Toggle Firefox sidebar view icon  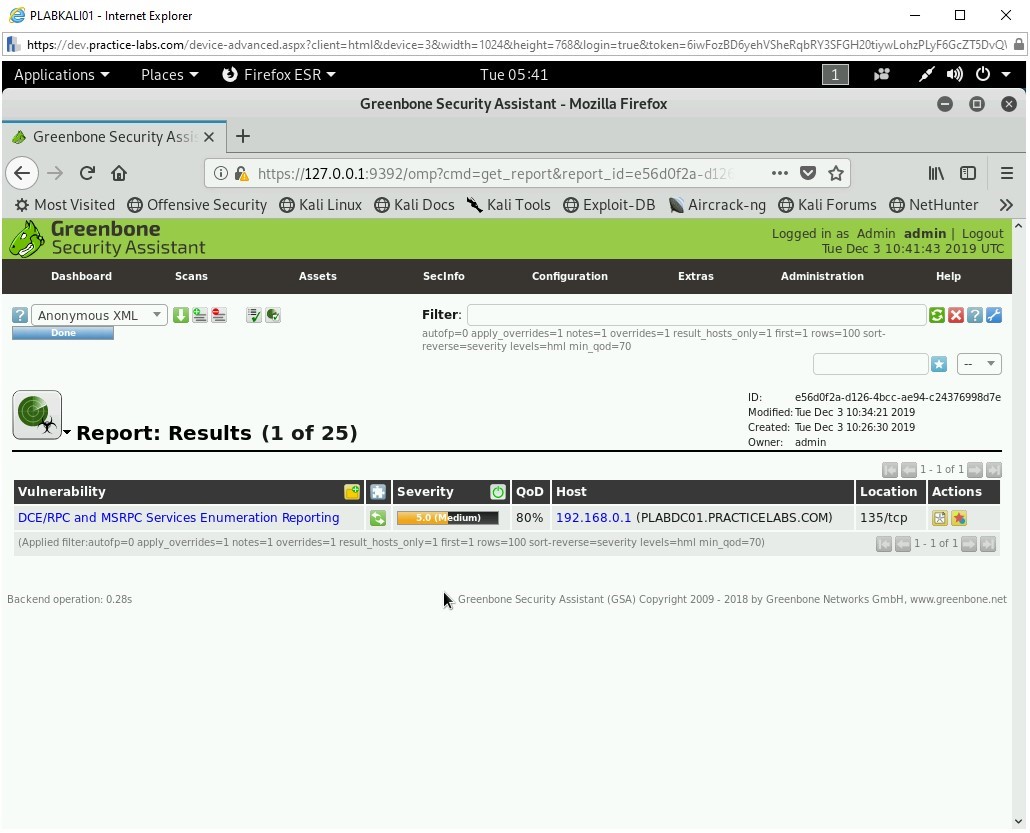tap(968, 173)
